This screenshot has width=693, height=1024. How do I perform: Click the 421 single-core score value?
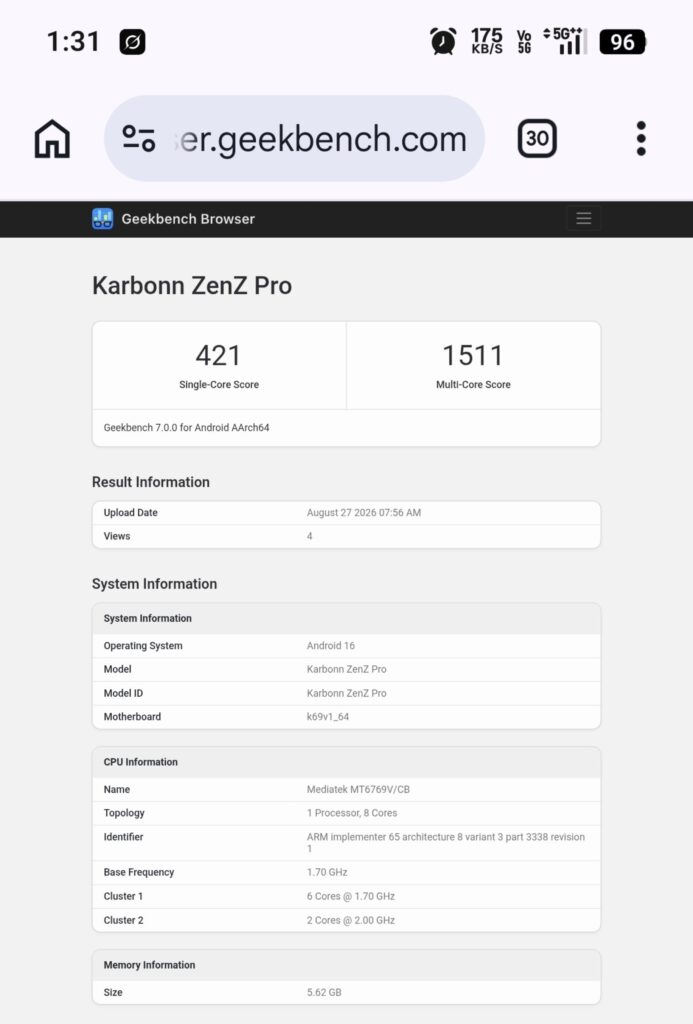[x=219, y=356]
